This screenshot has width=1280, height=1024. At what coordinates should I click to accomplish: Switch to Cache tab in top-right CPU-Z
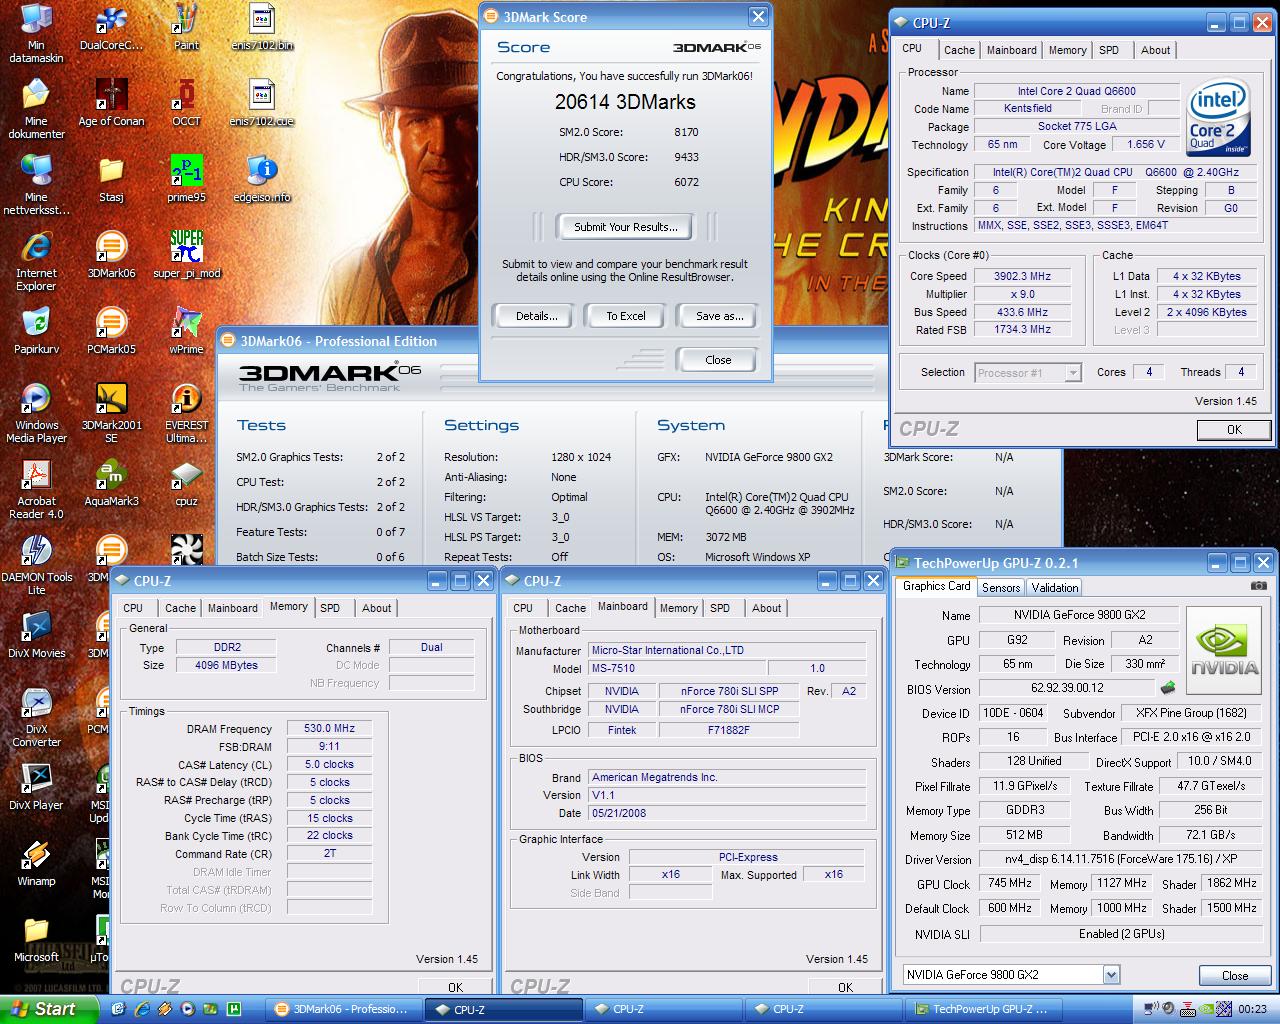coord(959,50)
